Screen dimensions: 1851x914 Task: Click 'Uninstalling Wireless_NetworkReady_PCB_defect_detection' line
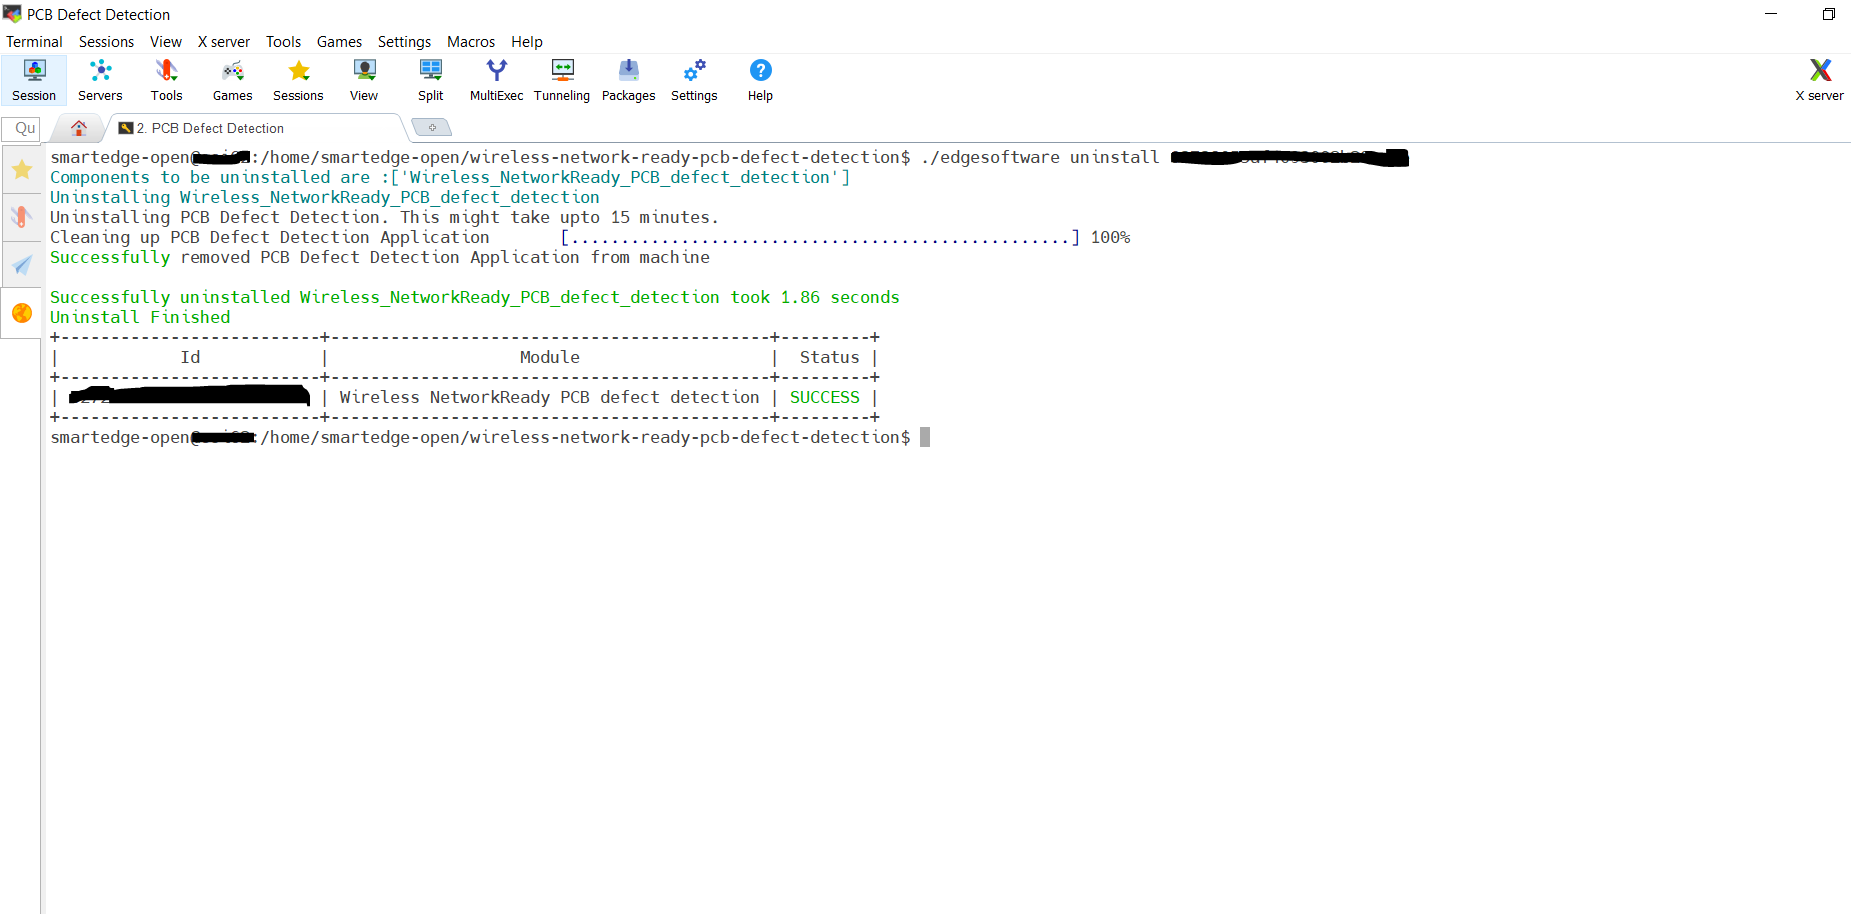coord(325,197)
